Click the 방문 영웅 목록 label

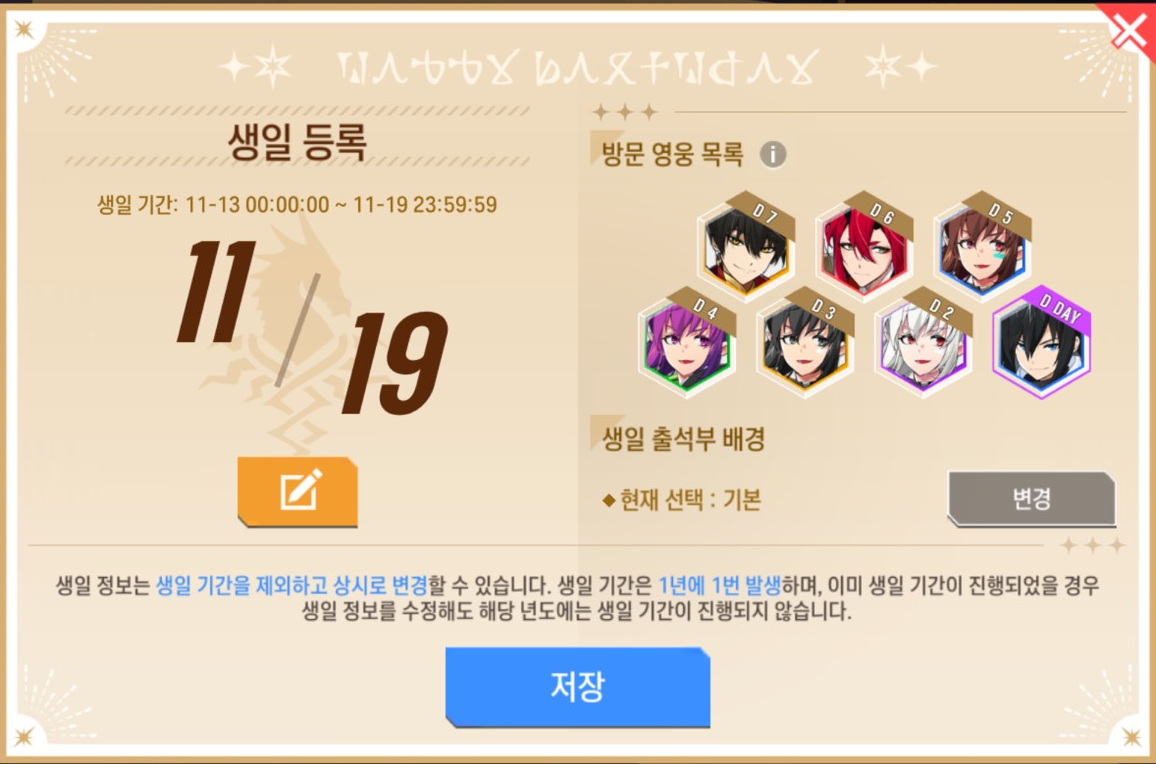672,155
